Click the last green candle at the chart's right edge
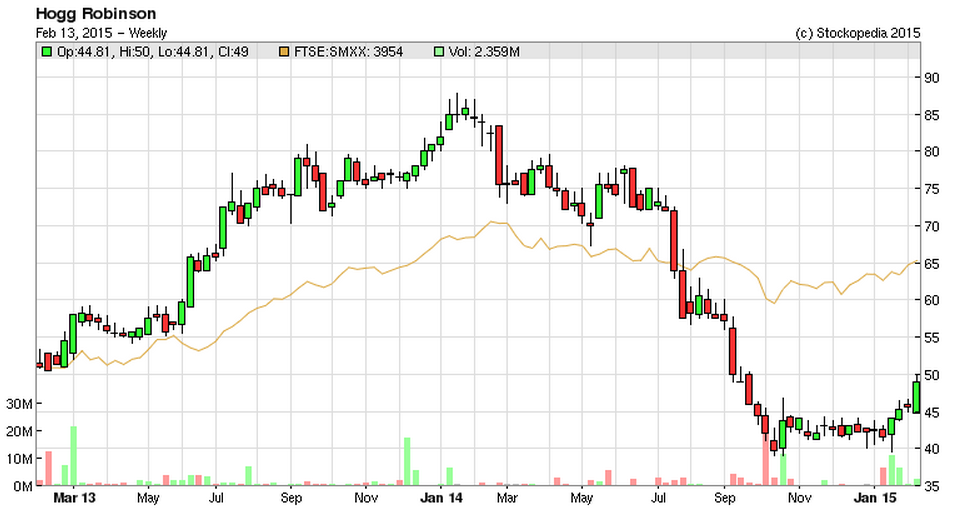 (916, 398)
